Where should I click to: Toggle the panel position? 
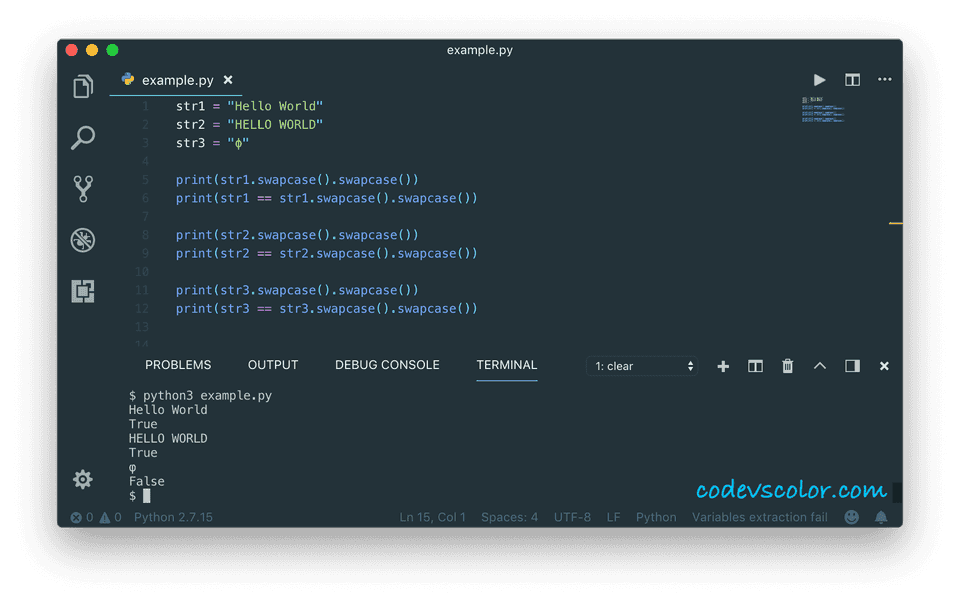click(852, 366)
